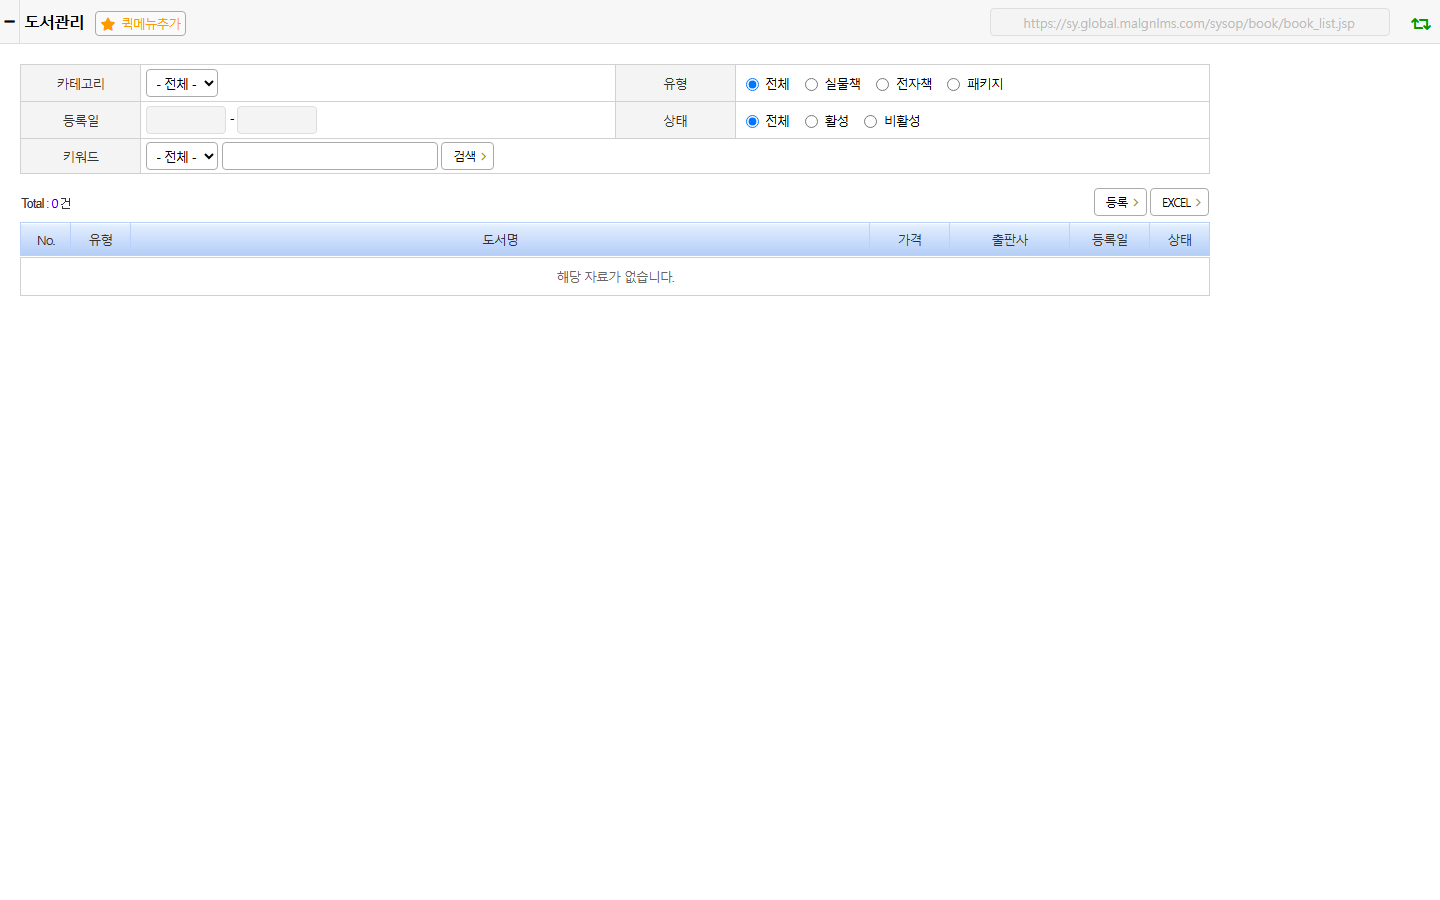Click the 등록 register button

[x=1120, y=202]
